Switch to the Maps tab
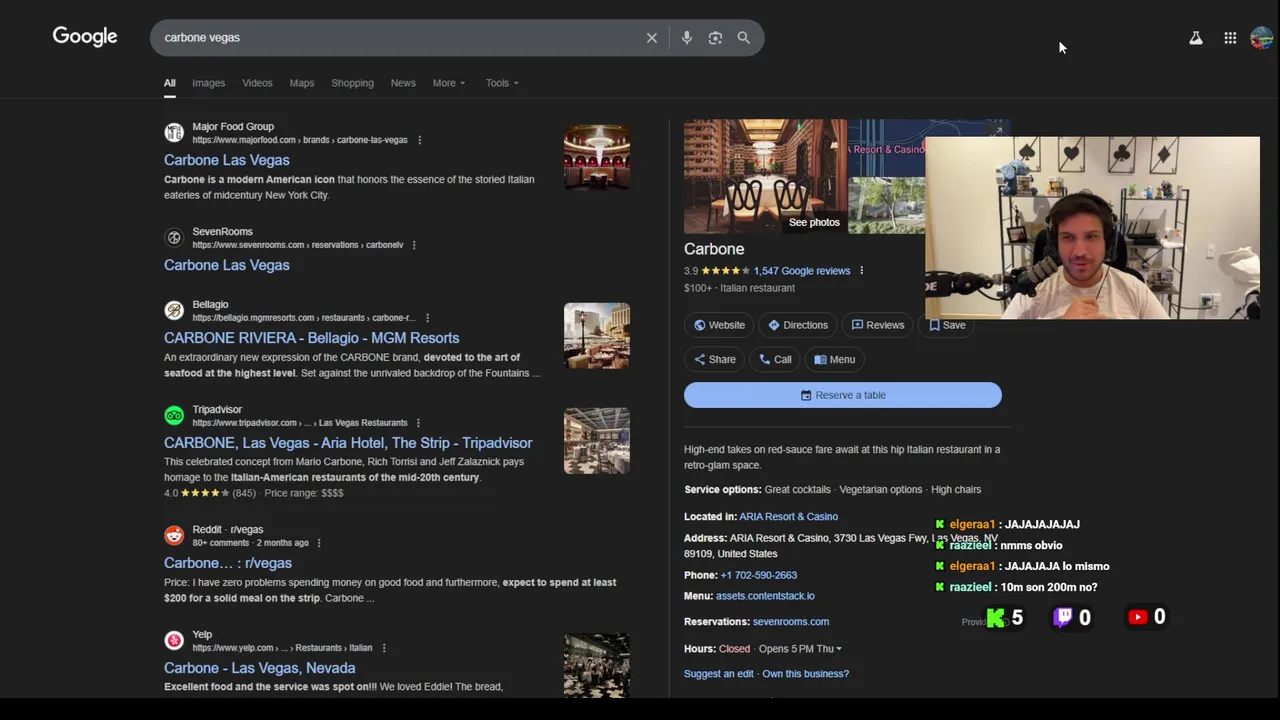Image resolution: width=1280 pixels, height=720 pixels. click(302, 83)
